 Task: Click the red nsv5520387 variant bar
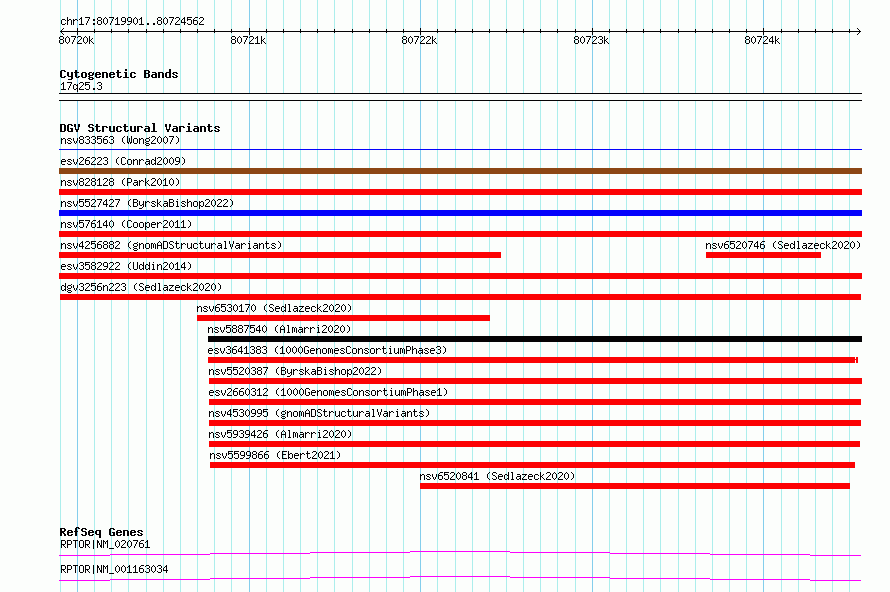click(535, 381)
